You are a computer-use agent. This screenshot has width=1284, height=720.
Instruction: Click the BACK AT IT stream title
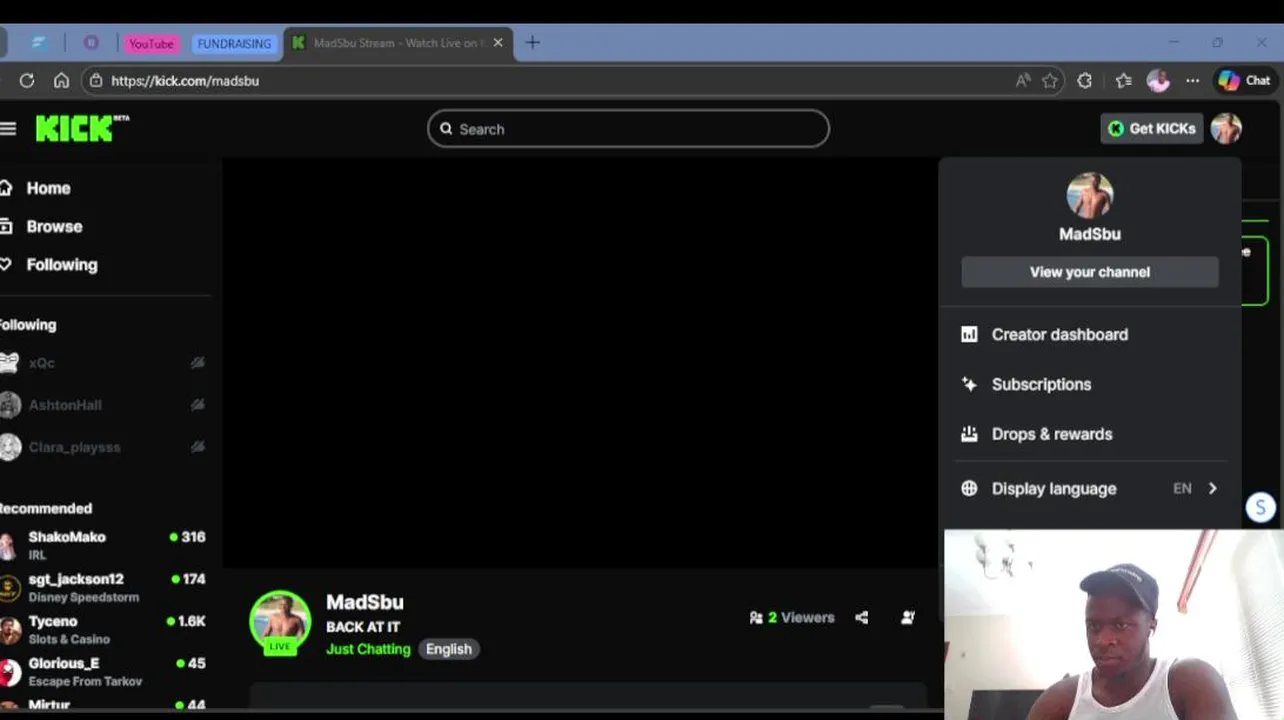coord(363,627)
